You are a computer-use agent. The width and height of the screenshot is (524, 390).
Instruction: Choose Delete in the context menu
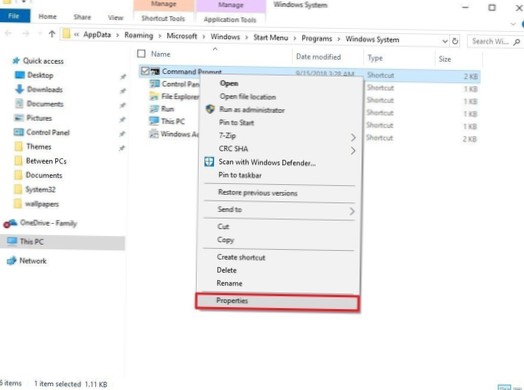coord(227,270)
